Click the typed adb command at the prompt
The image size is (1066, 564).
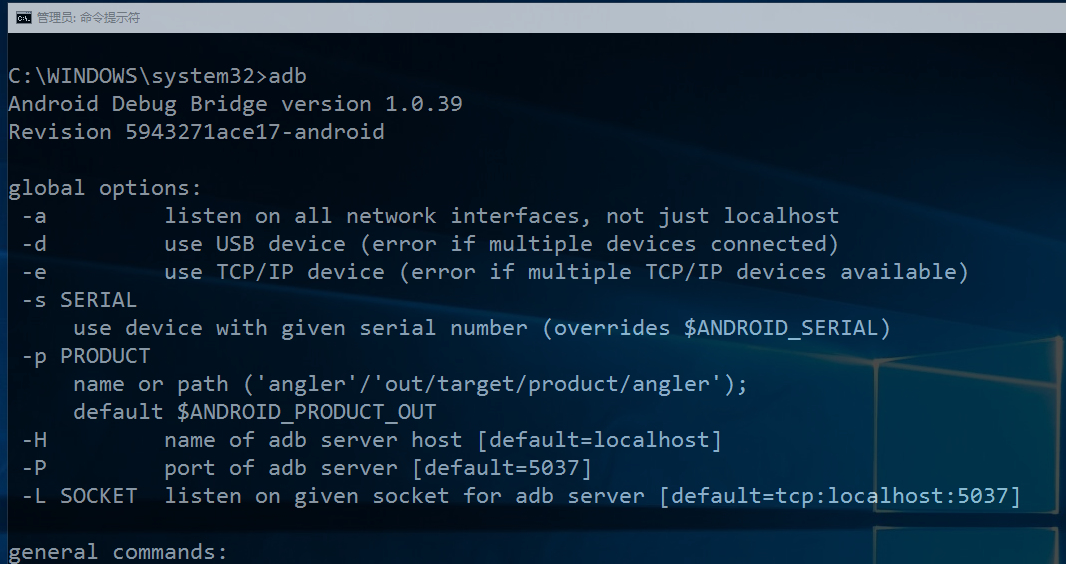[x=288, y=75]
